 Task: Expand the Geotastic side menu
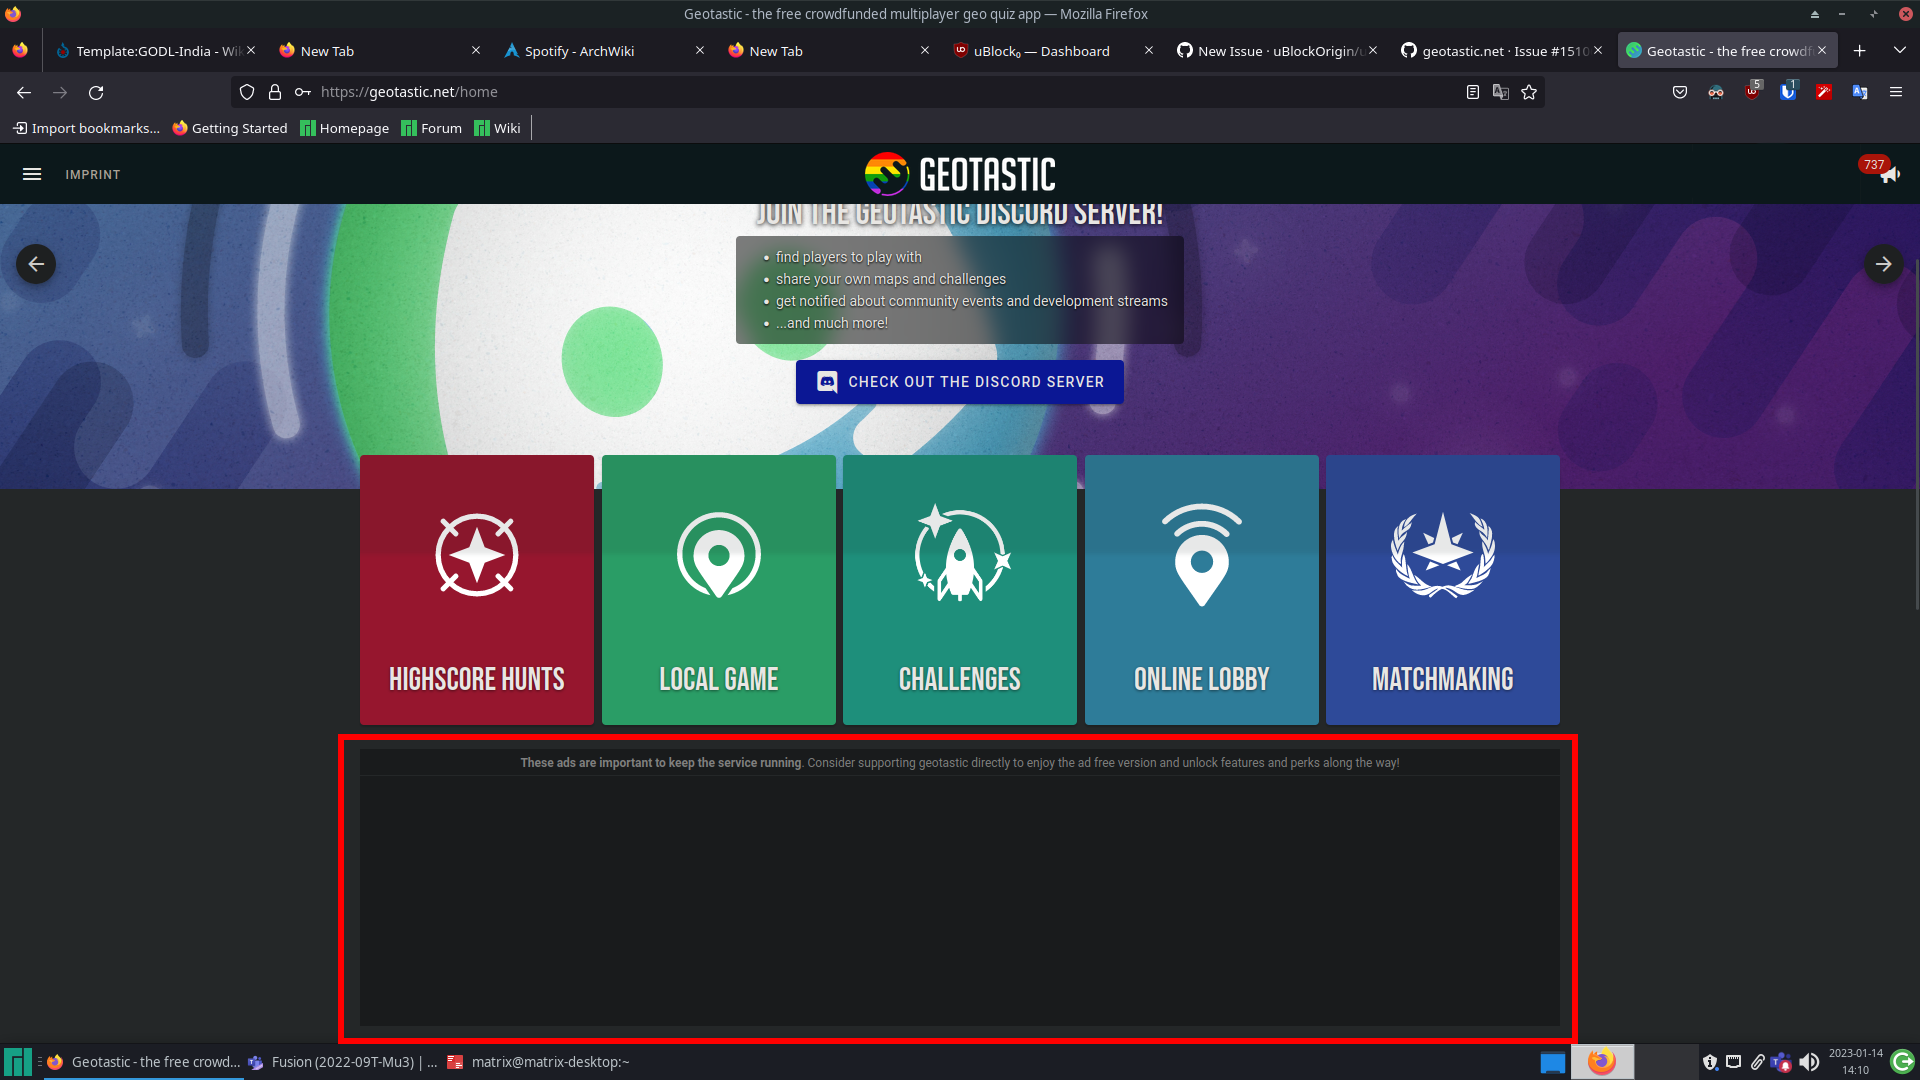pos(32,173)
